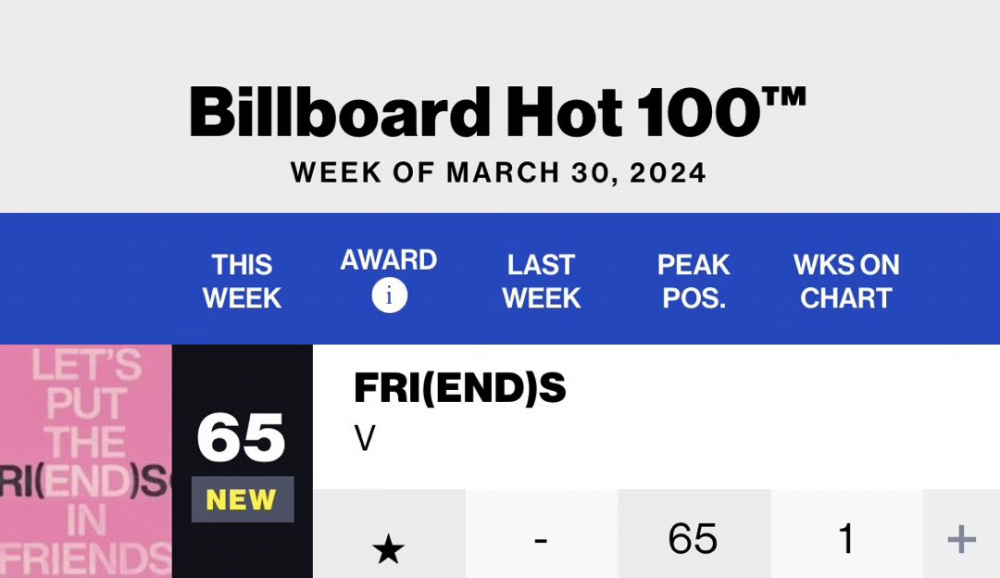
Task: Select the PEAK POS. column header
Action: [694, 281]
